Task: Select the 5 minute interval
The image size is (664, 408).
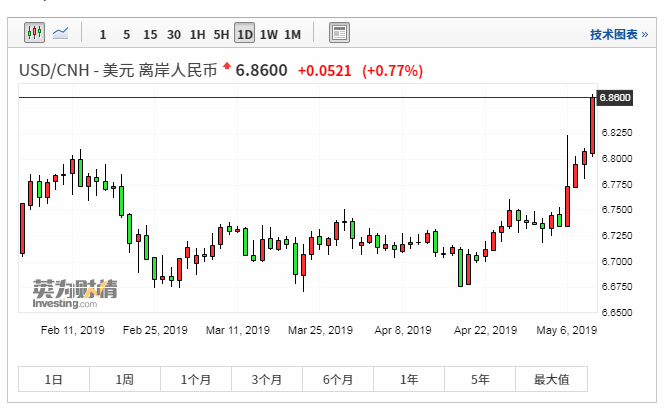Action: 126,34
